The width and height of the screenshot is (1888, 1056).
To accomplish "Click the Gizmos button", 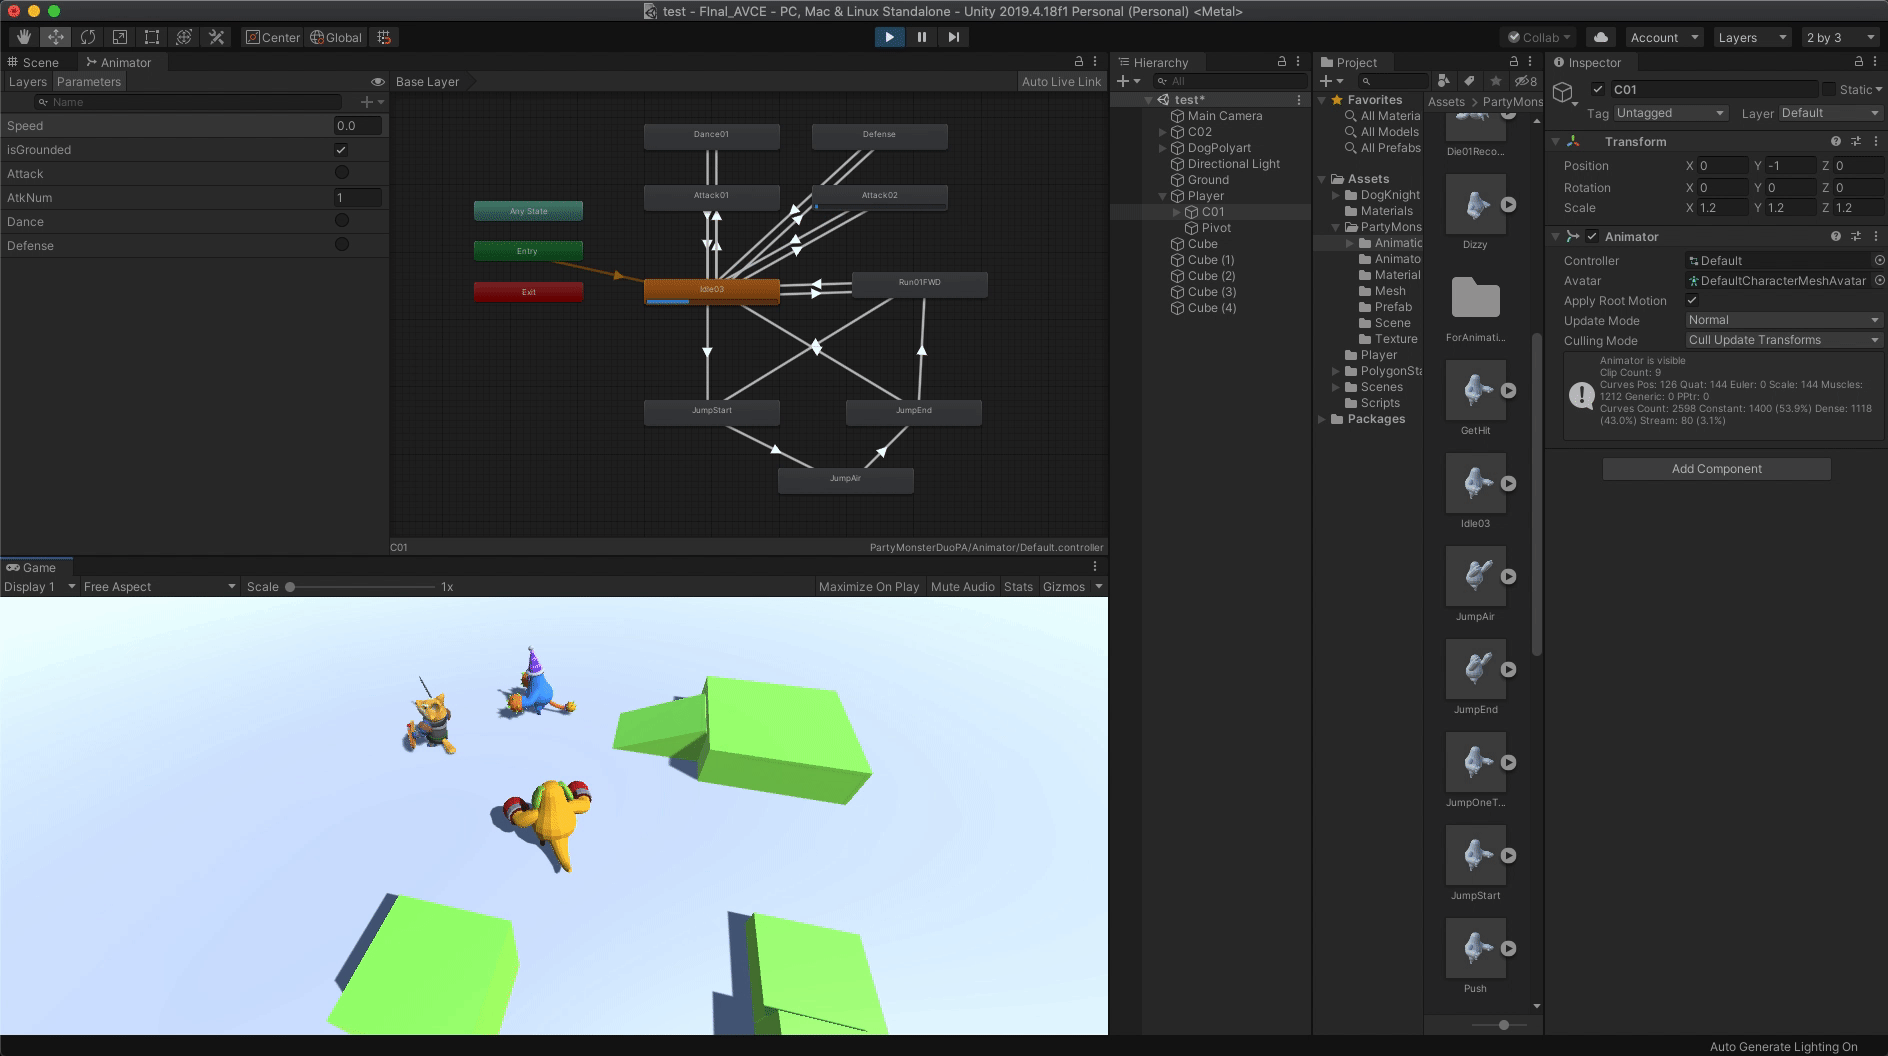I will [1064, 587].
